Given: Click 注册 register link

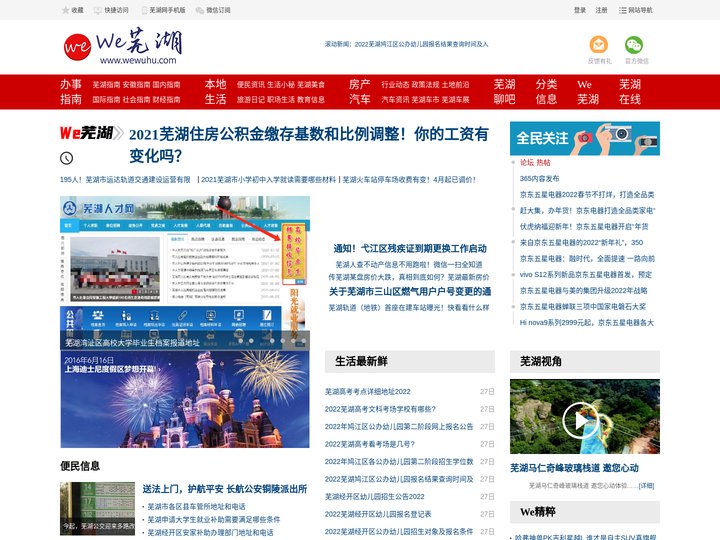Looking at the screenshot, I should click(601, 10).
